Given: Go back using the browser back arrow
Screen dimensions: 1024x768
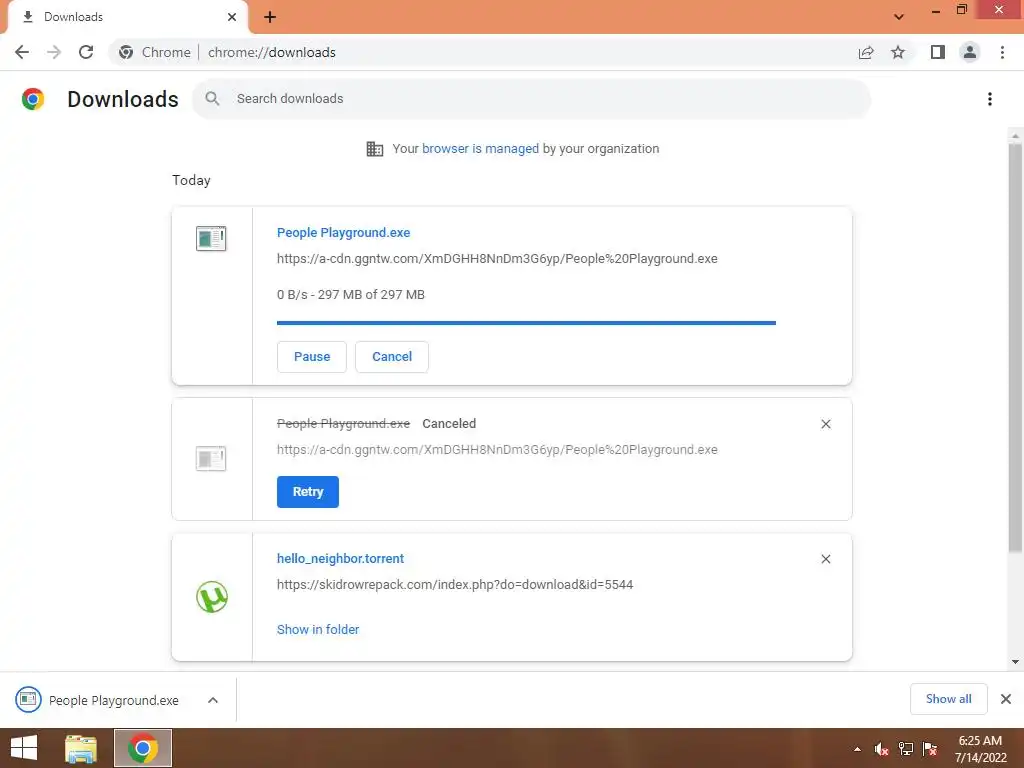Looking at the screenshot, I should (22, 52).
